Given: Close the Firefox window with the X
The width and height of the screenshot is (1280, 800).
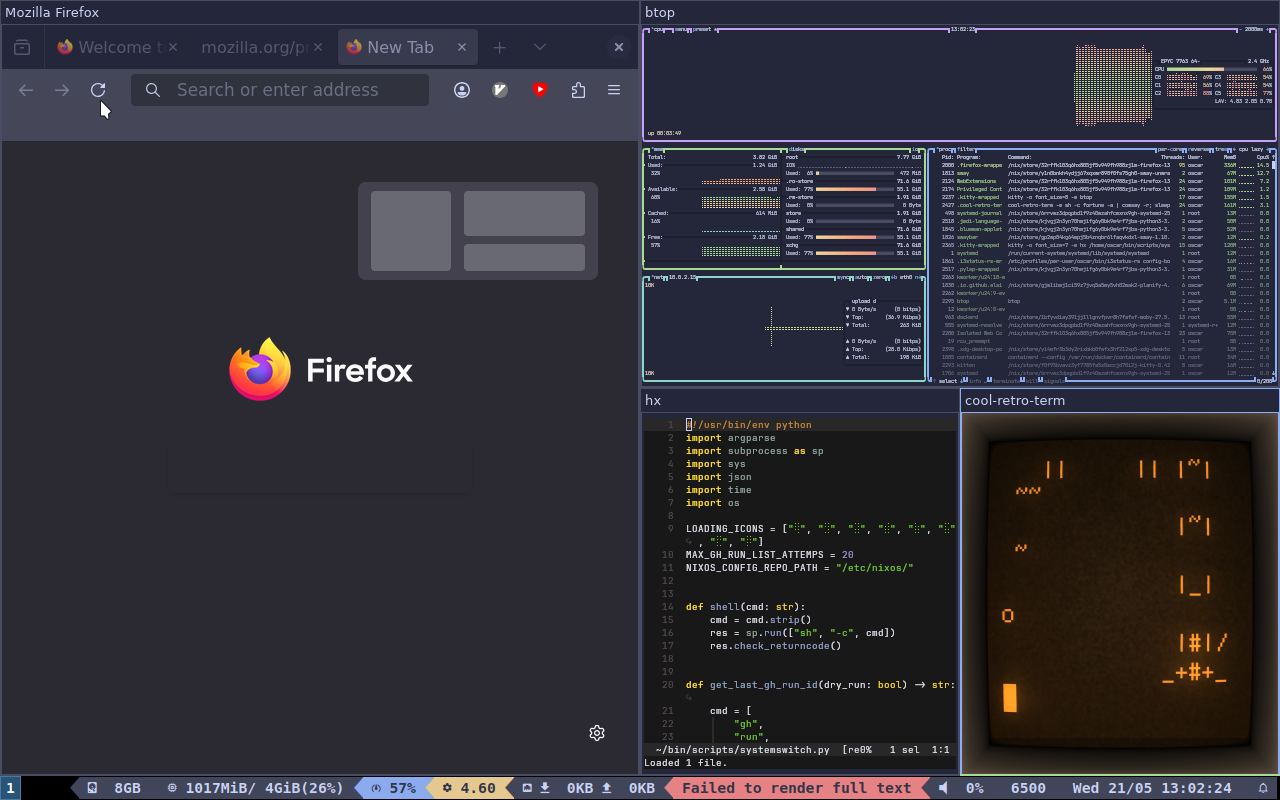Looking at the screenshot, I should [x=619, y=47].
